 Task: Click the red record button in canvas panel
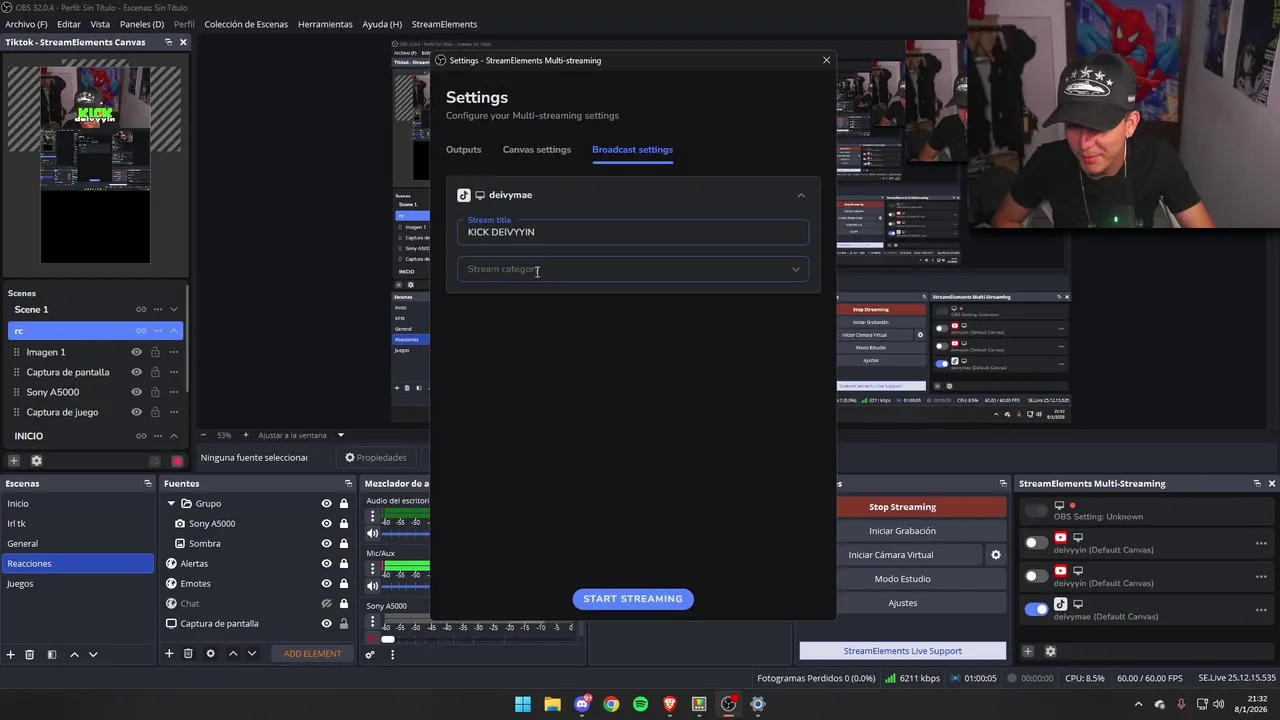click(x=177, y=461)
